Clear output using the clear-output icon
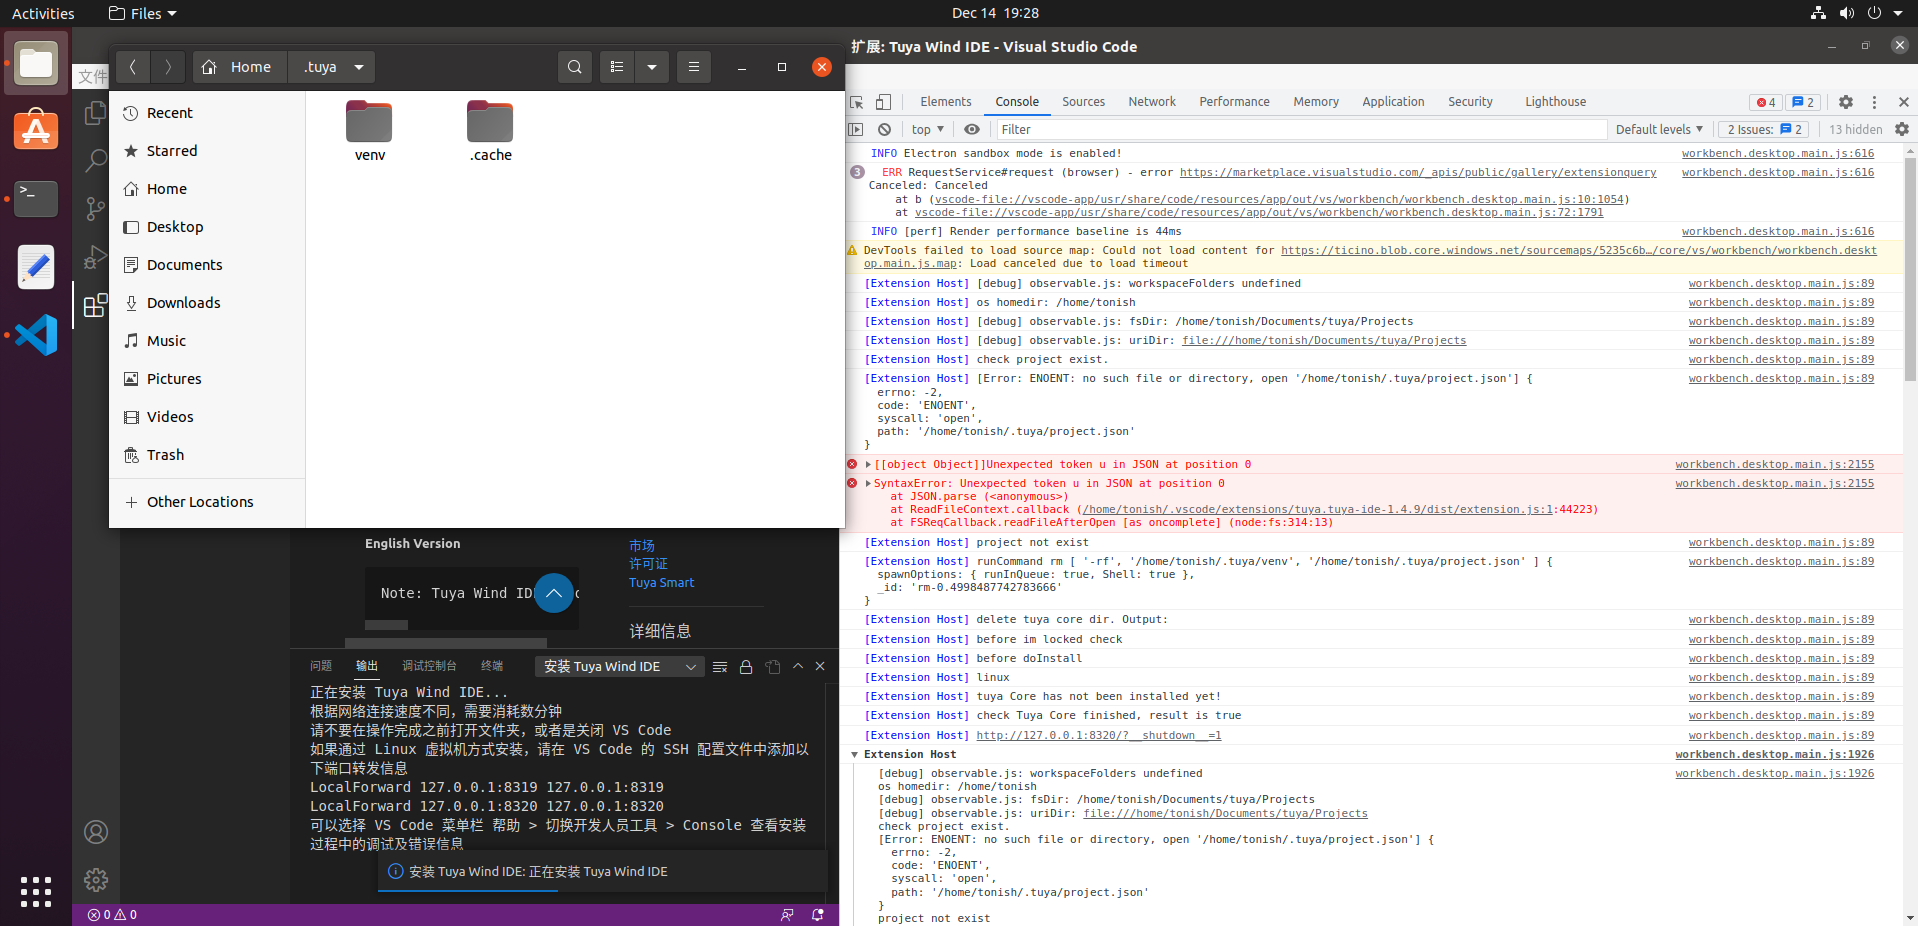 pos(720,666)
